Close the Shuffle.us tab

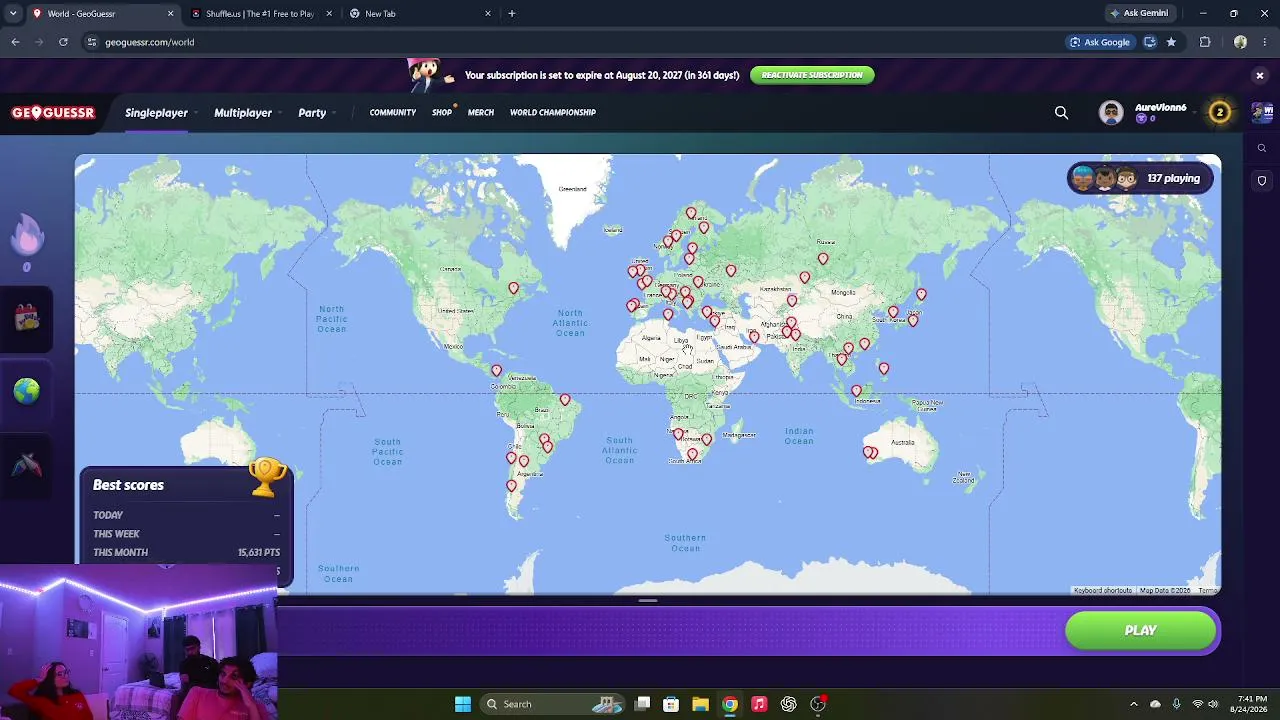click(329, 13)
